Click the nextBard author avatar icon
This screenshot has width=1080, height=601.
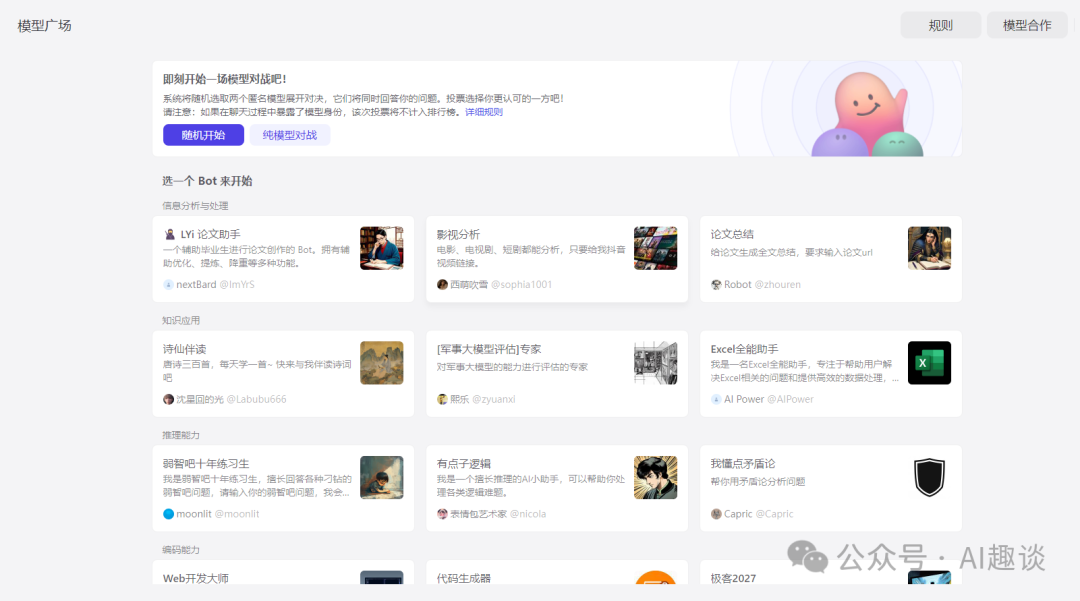(x=168, y=284)
